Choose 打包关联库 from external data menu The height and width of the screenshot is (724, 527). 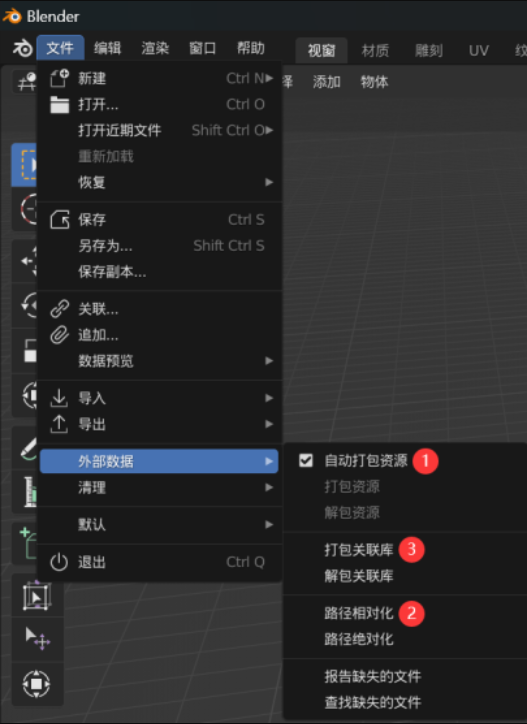pyautogui.click(x=358, y=549)
